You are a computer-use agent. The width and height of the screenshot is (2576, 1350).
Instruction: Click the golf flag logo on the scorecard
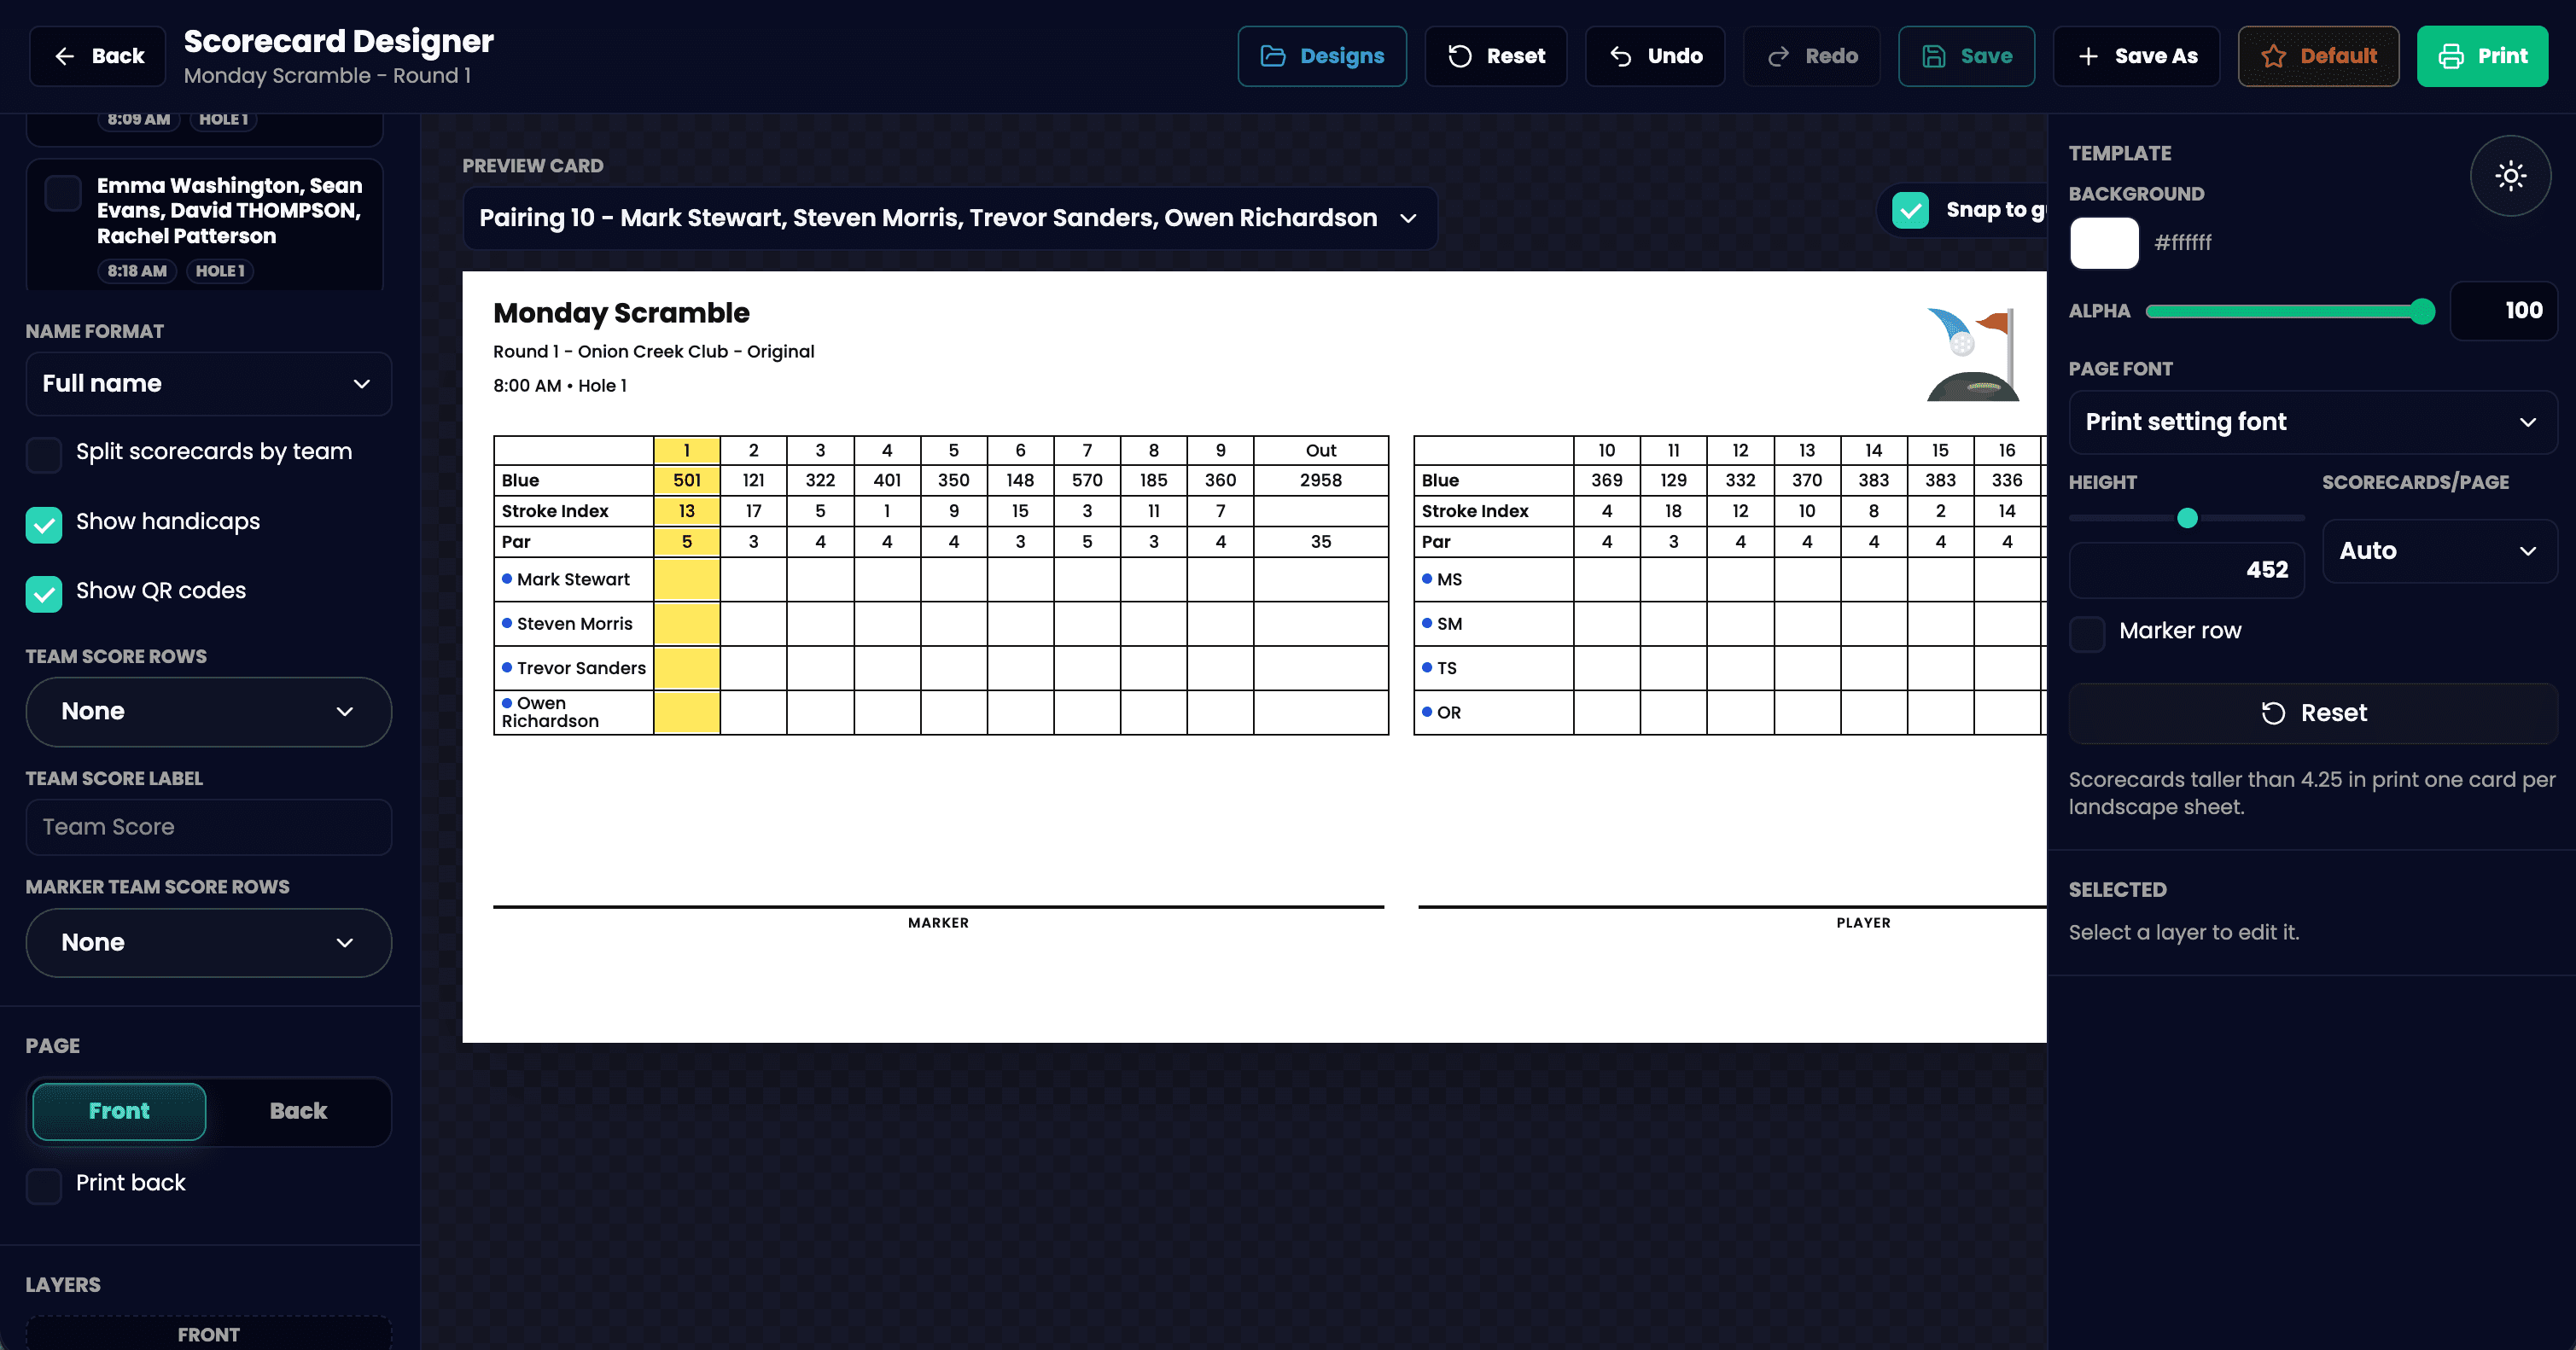point(1972,354)
